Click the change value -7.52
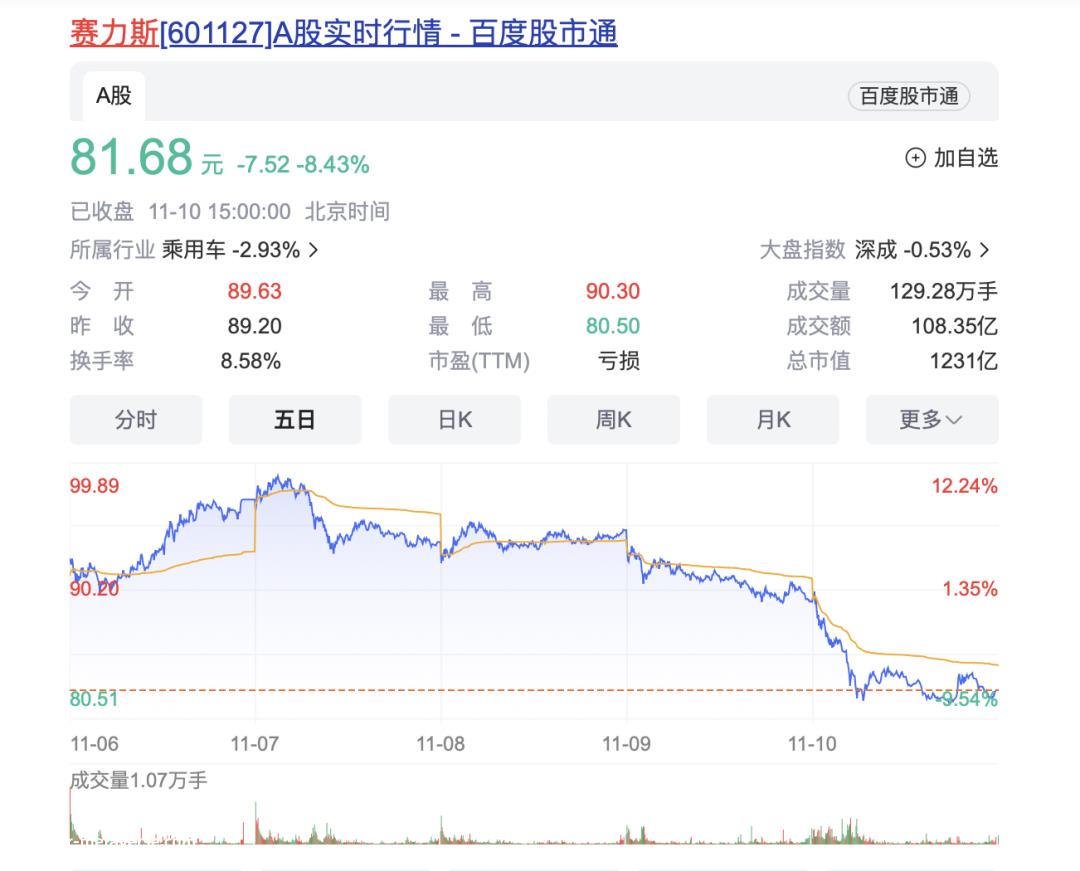Image resolution: width=1080 pixels, height=871 pixels. coord(263,165)
